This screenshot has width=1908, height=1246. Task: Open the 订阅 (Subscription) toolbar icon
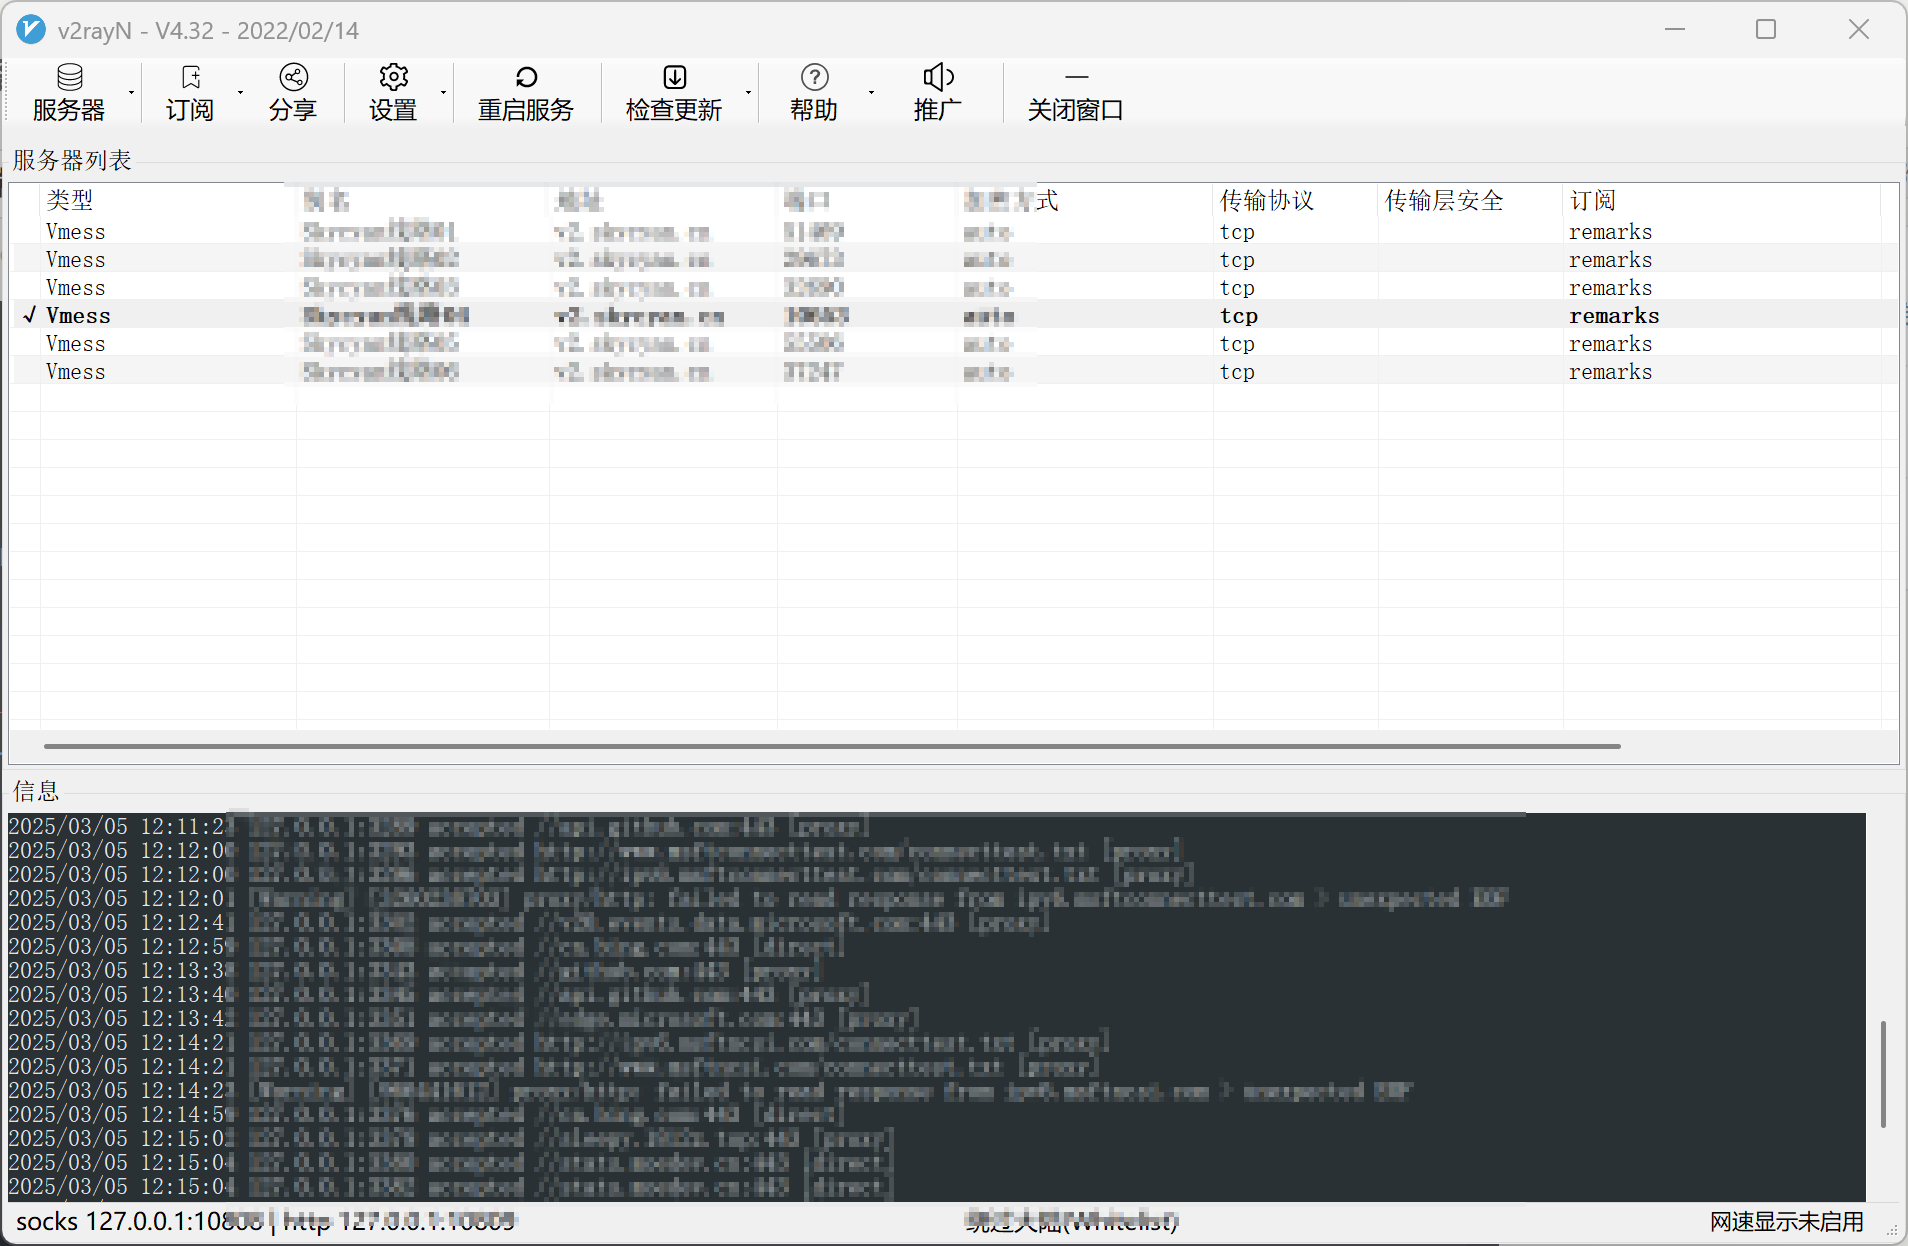pos(190,92)
